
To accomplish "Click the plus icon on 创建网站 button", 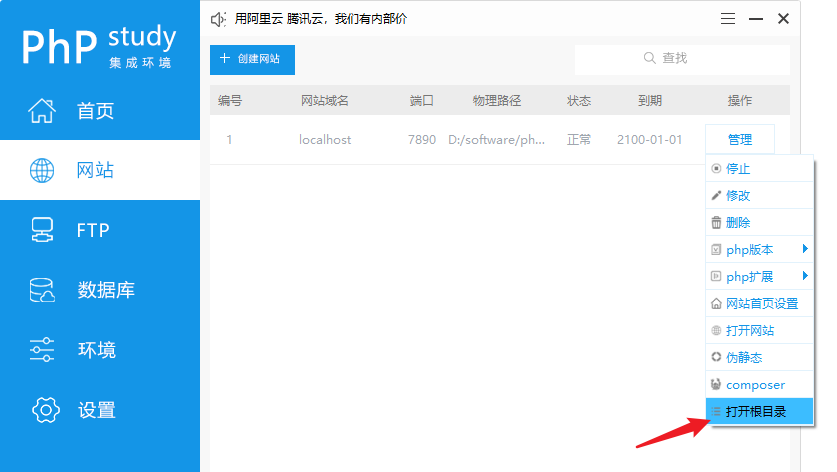I will click(x=225, y=58).
